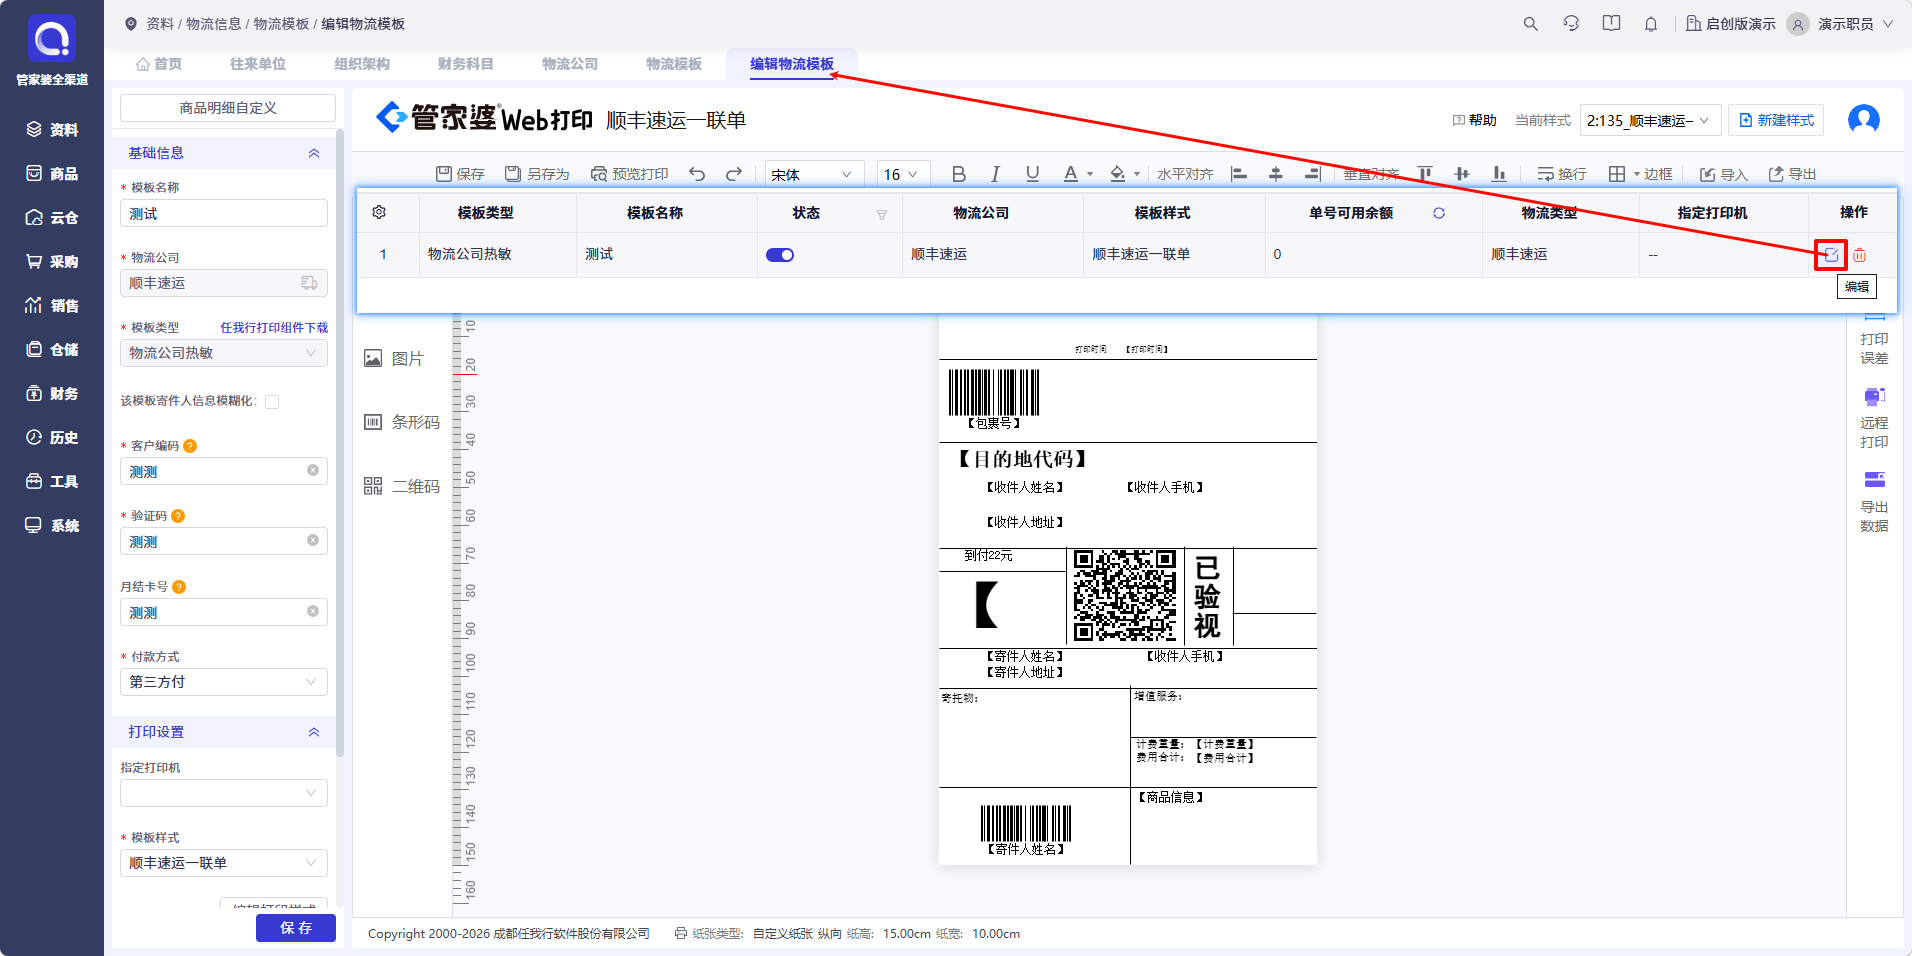This screenshot has height=956, width=1912.
Task: Open the help book icon in the top bar
Action: click(1611, 24)
